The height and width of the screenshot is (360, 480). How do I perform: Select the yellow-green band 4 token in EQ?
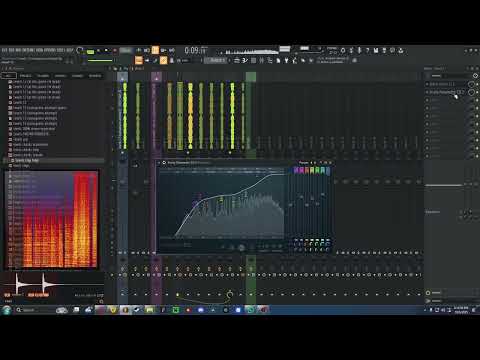click(x=312, y=170)
